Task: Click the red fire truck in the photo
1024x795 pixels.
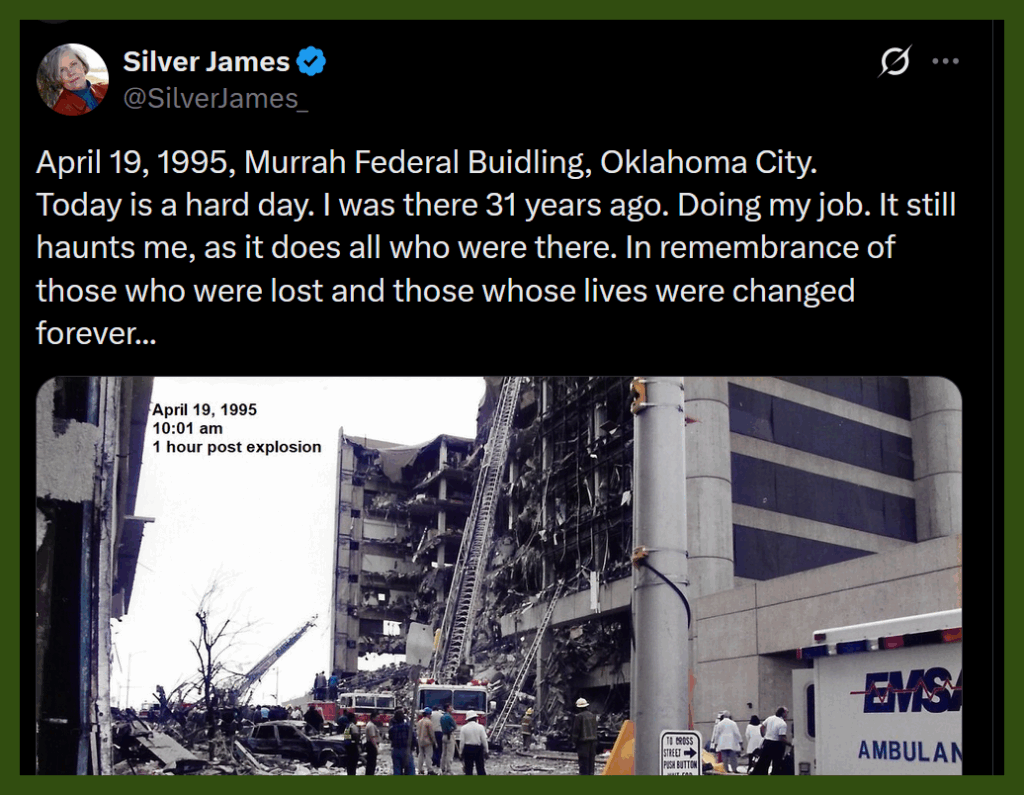Action: tap(453, 700)
